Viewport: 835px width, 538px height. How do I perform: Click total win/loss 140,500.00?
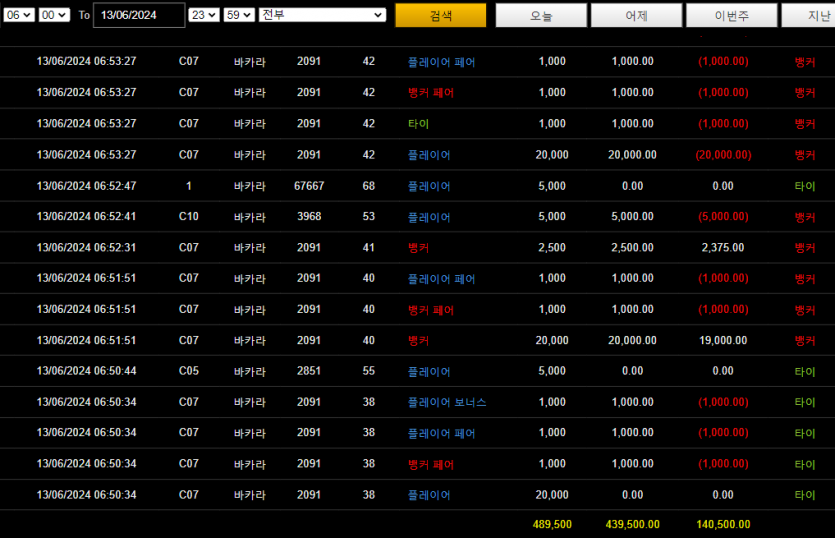point(723,524)
